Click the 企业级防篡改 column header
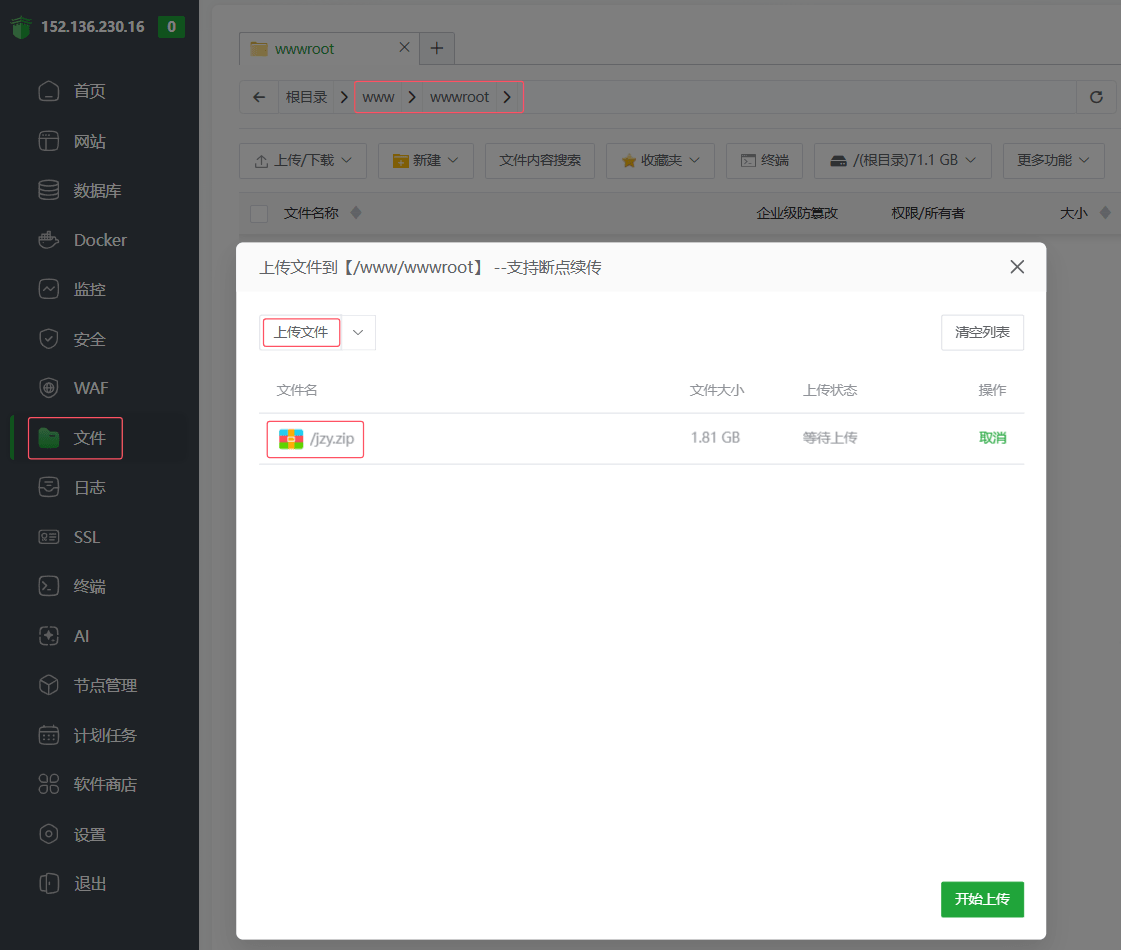The width and height of the screenshot is (1121, 950). [x=797, y=213]
